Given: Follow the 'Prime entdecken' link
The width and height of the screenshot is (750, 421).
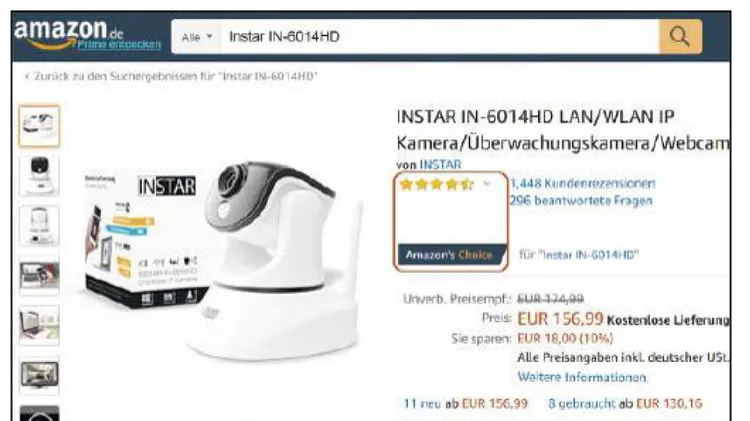Looking at the screenshot, I should [119, 44].
